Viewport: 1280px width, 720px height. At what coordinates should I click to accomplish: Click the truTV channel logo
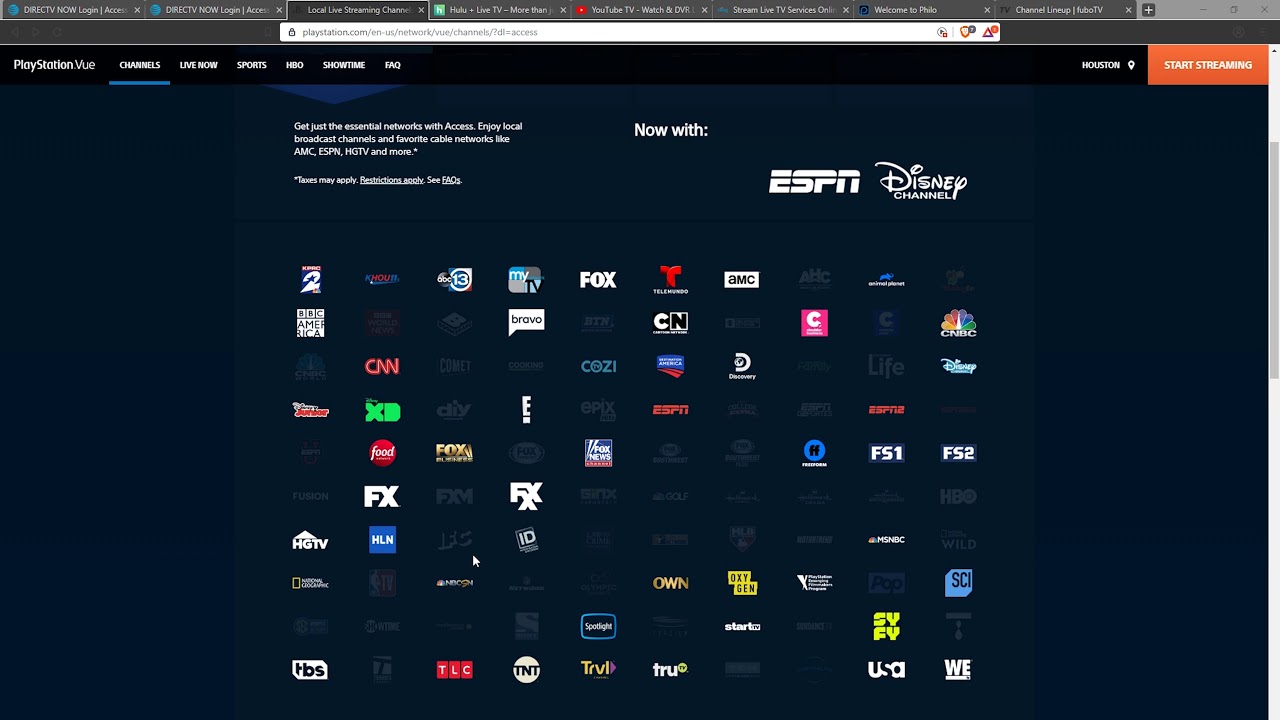pos(670,669)
